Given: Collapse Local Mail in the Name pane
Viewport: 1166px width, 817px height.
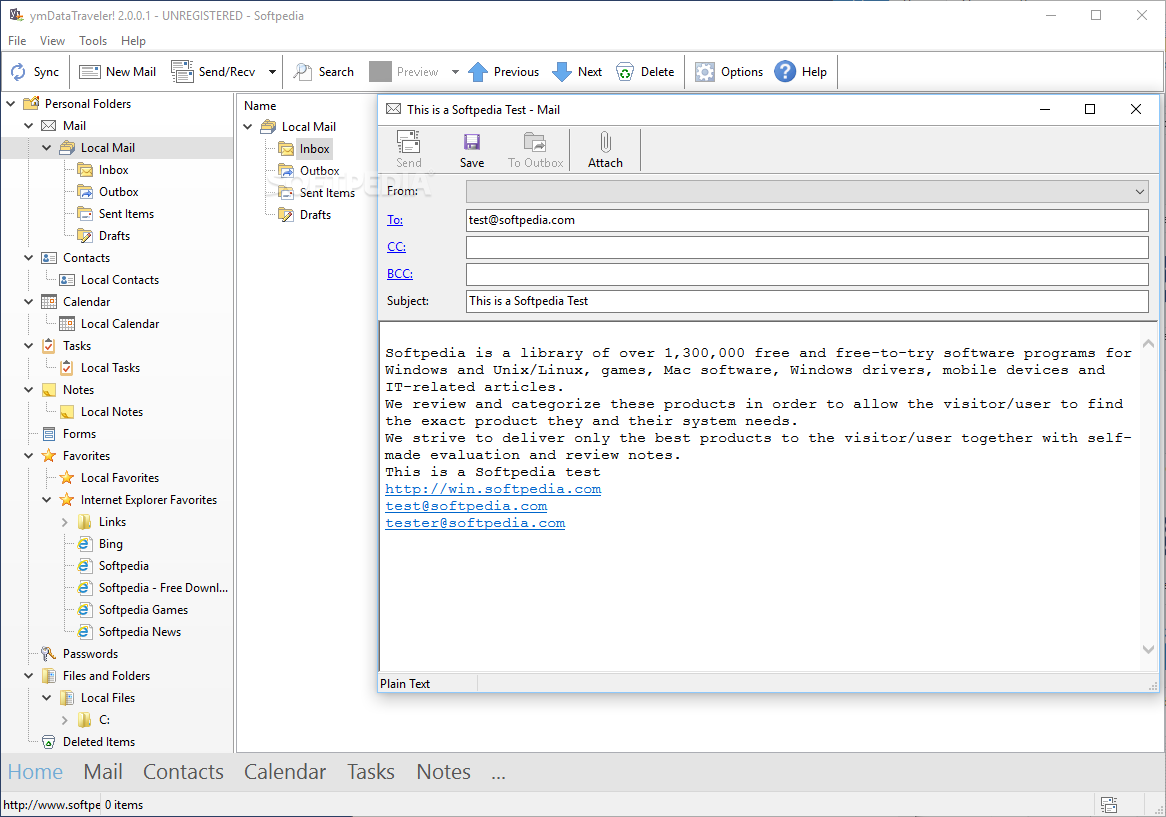Looking at the screenshot, I should coord(248,127).
